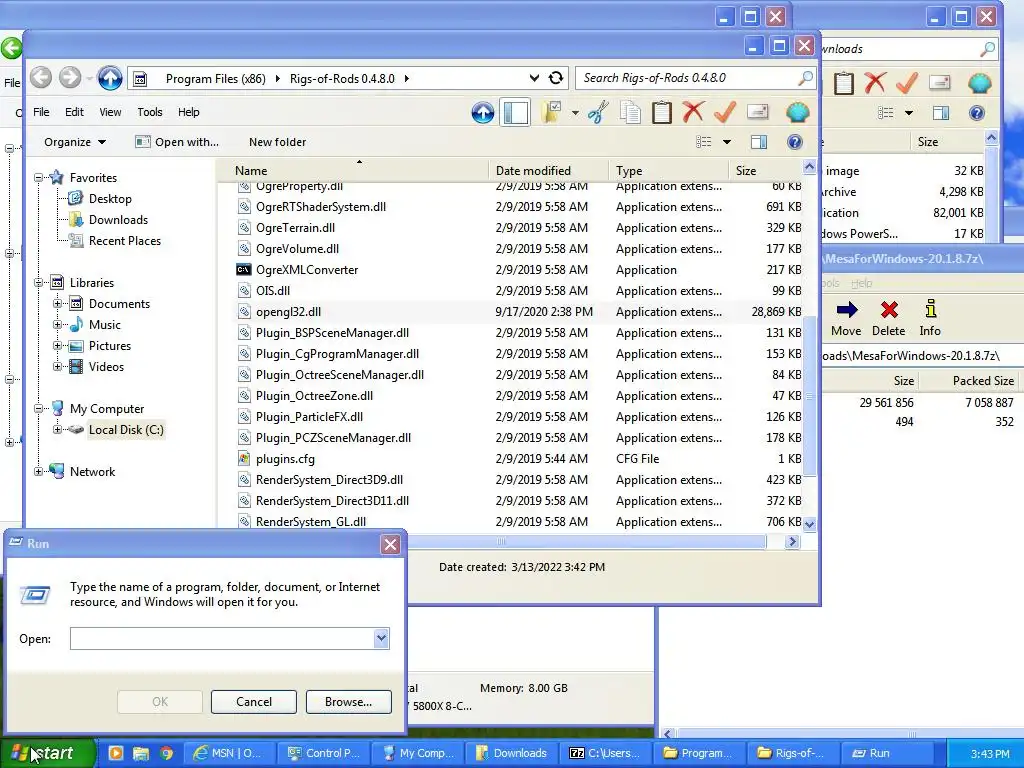This screenshot has width=1024, height=768.
Task: Select the opengl32.dll file
Action: (x=289, y=312)
